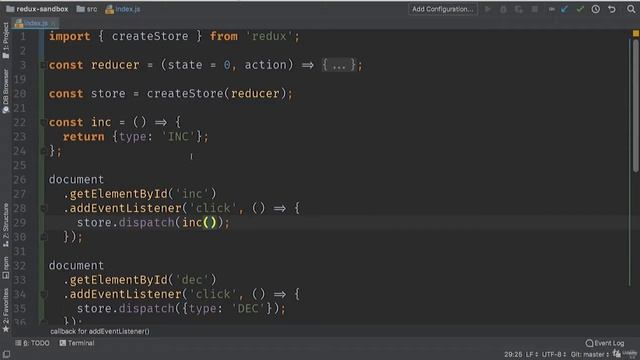Click the Debug bug icon
Viewport: 640px width, 360px height.
pos(503,9)
